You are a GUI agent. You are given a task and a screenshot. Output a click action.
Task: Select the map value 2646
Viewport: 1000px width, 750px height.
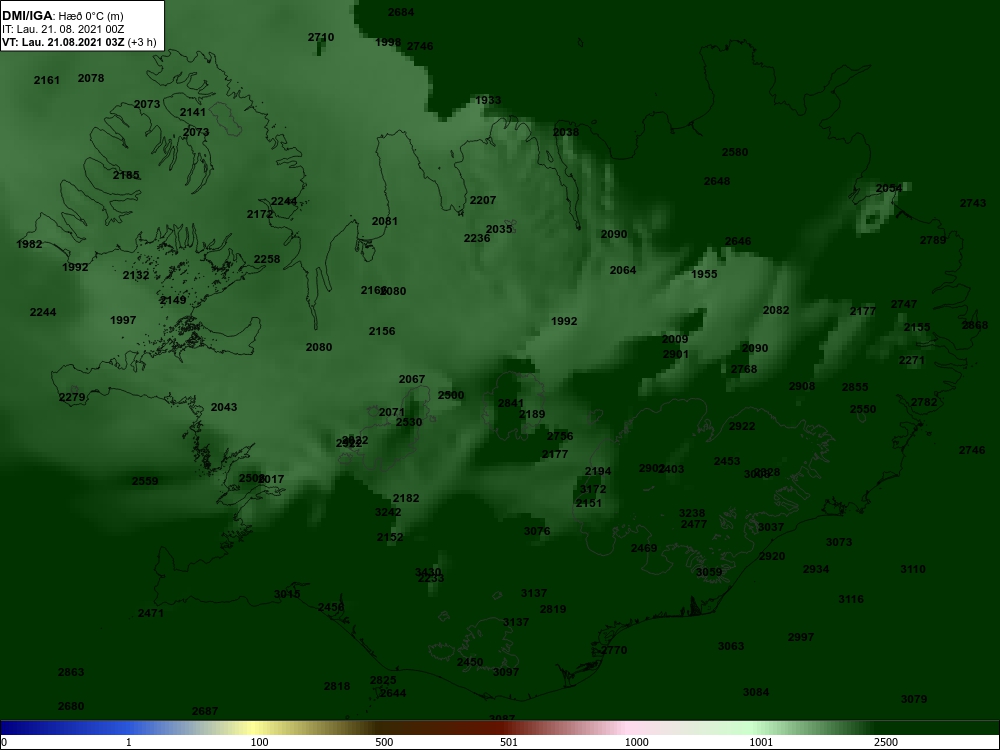coord(738,241)
